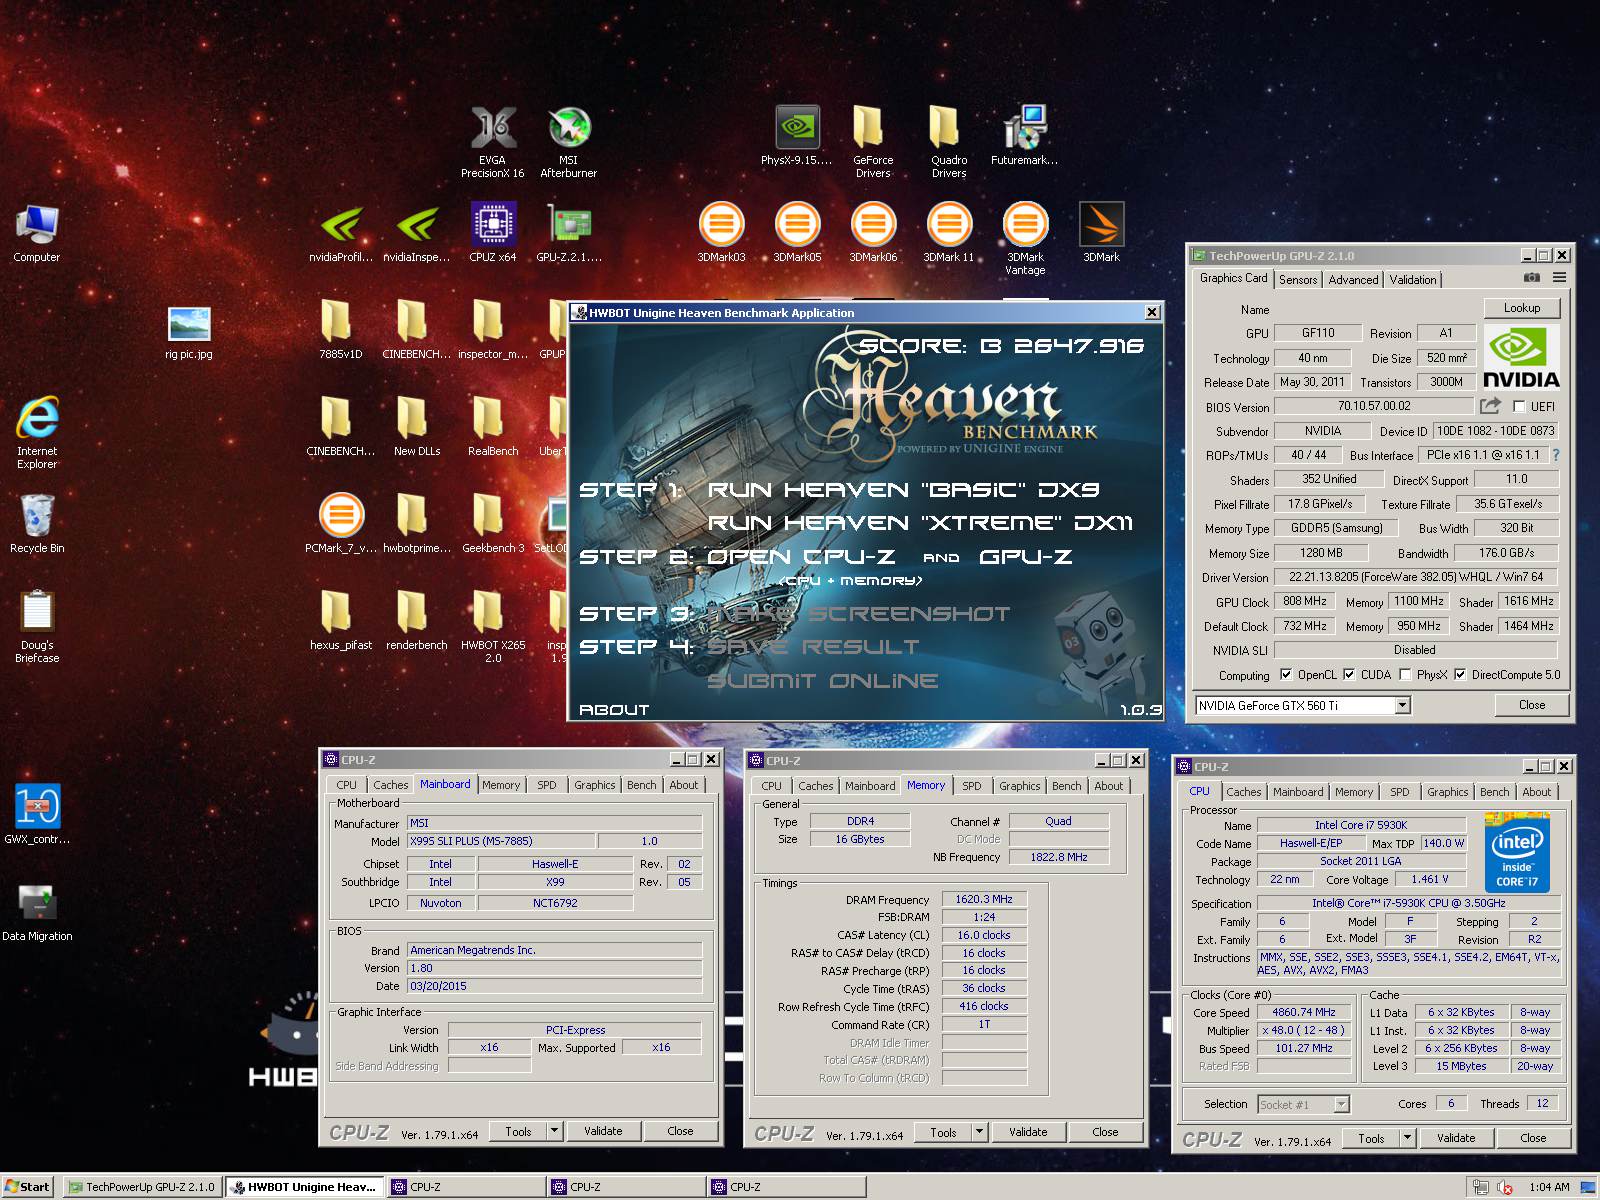This screenshot has height=1200, width=1600.
Task: Click Open CPU-Z in Heaven app
Action: pos(801,557)
